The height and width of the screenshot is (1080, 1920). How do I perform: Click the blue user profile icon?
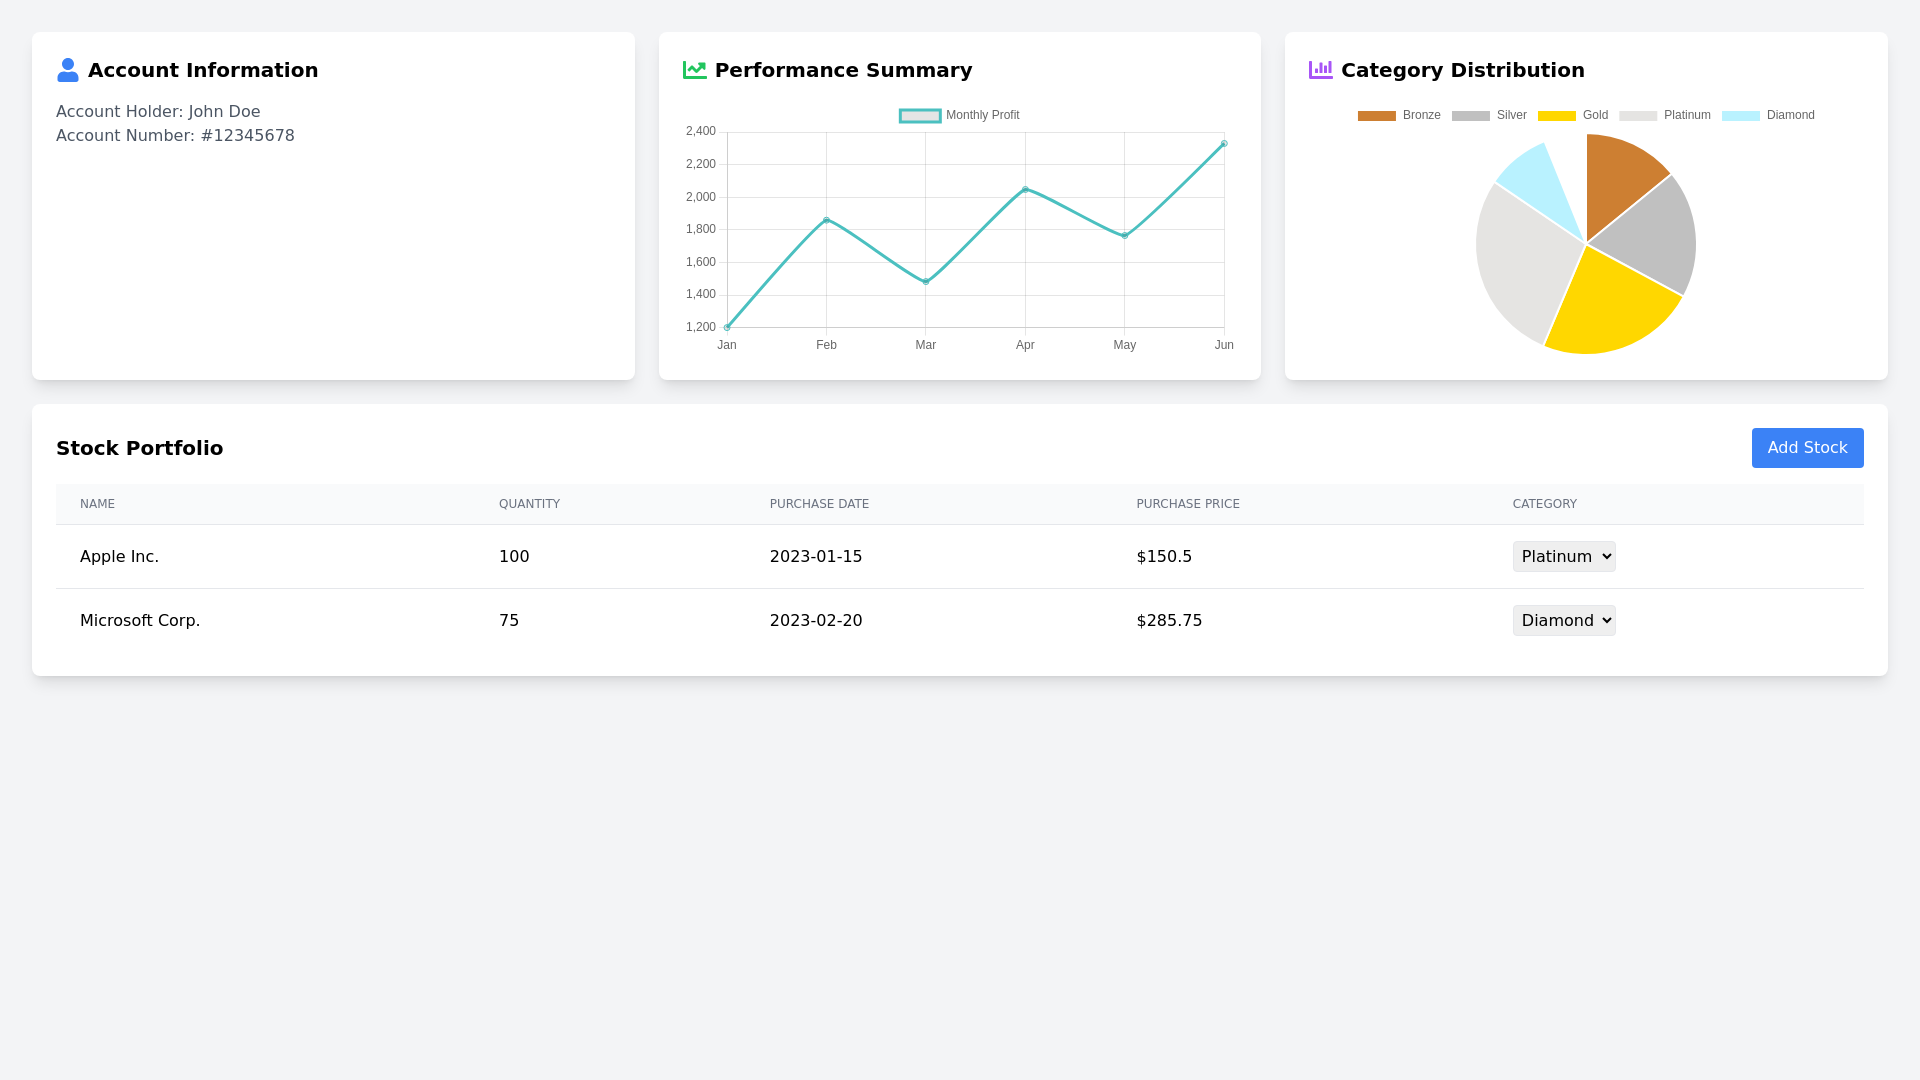[68, 70]
